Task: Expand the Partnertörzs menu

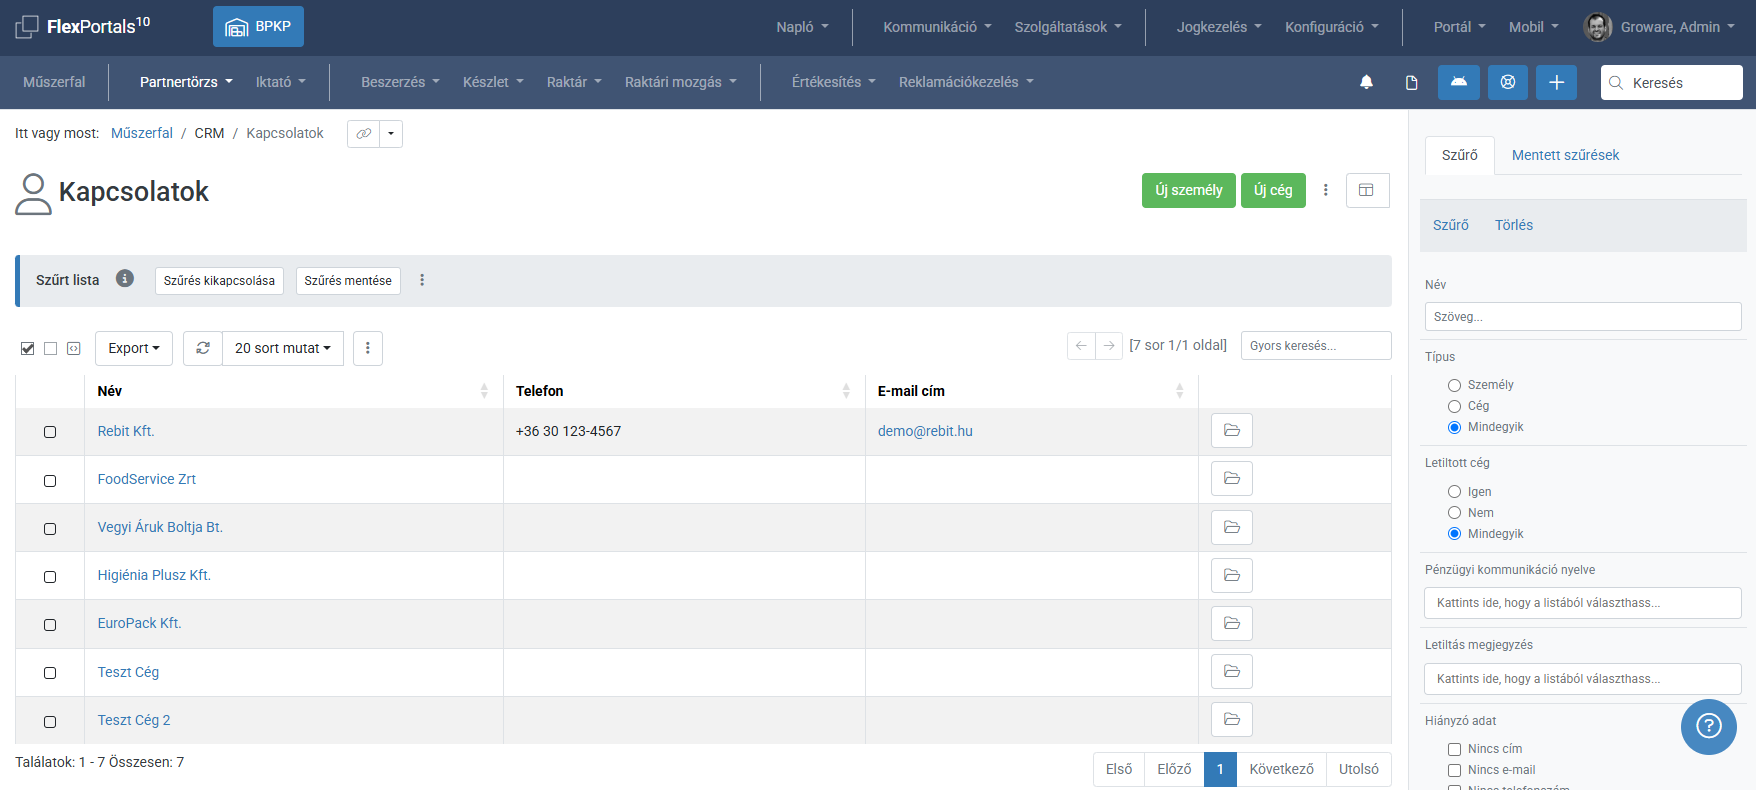Action: (x=186, y=82)
